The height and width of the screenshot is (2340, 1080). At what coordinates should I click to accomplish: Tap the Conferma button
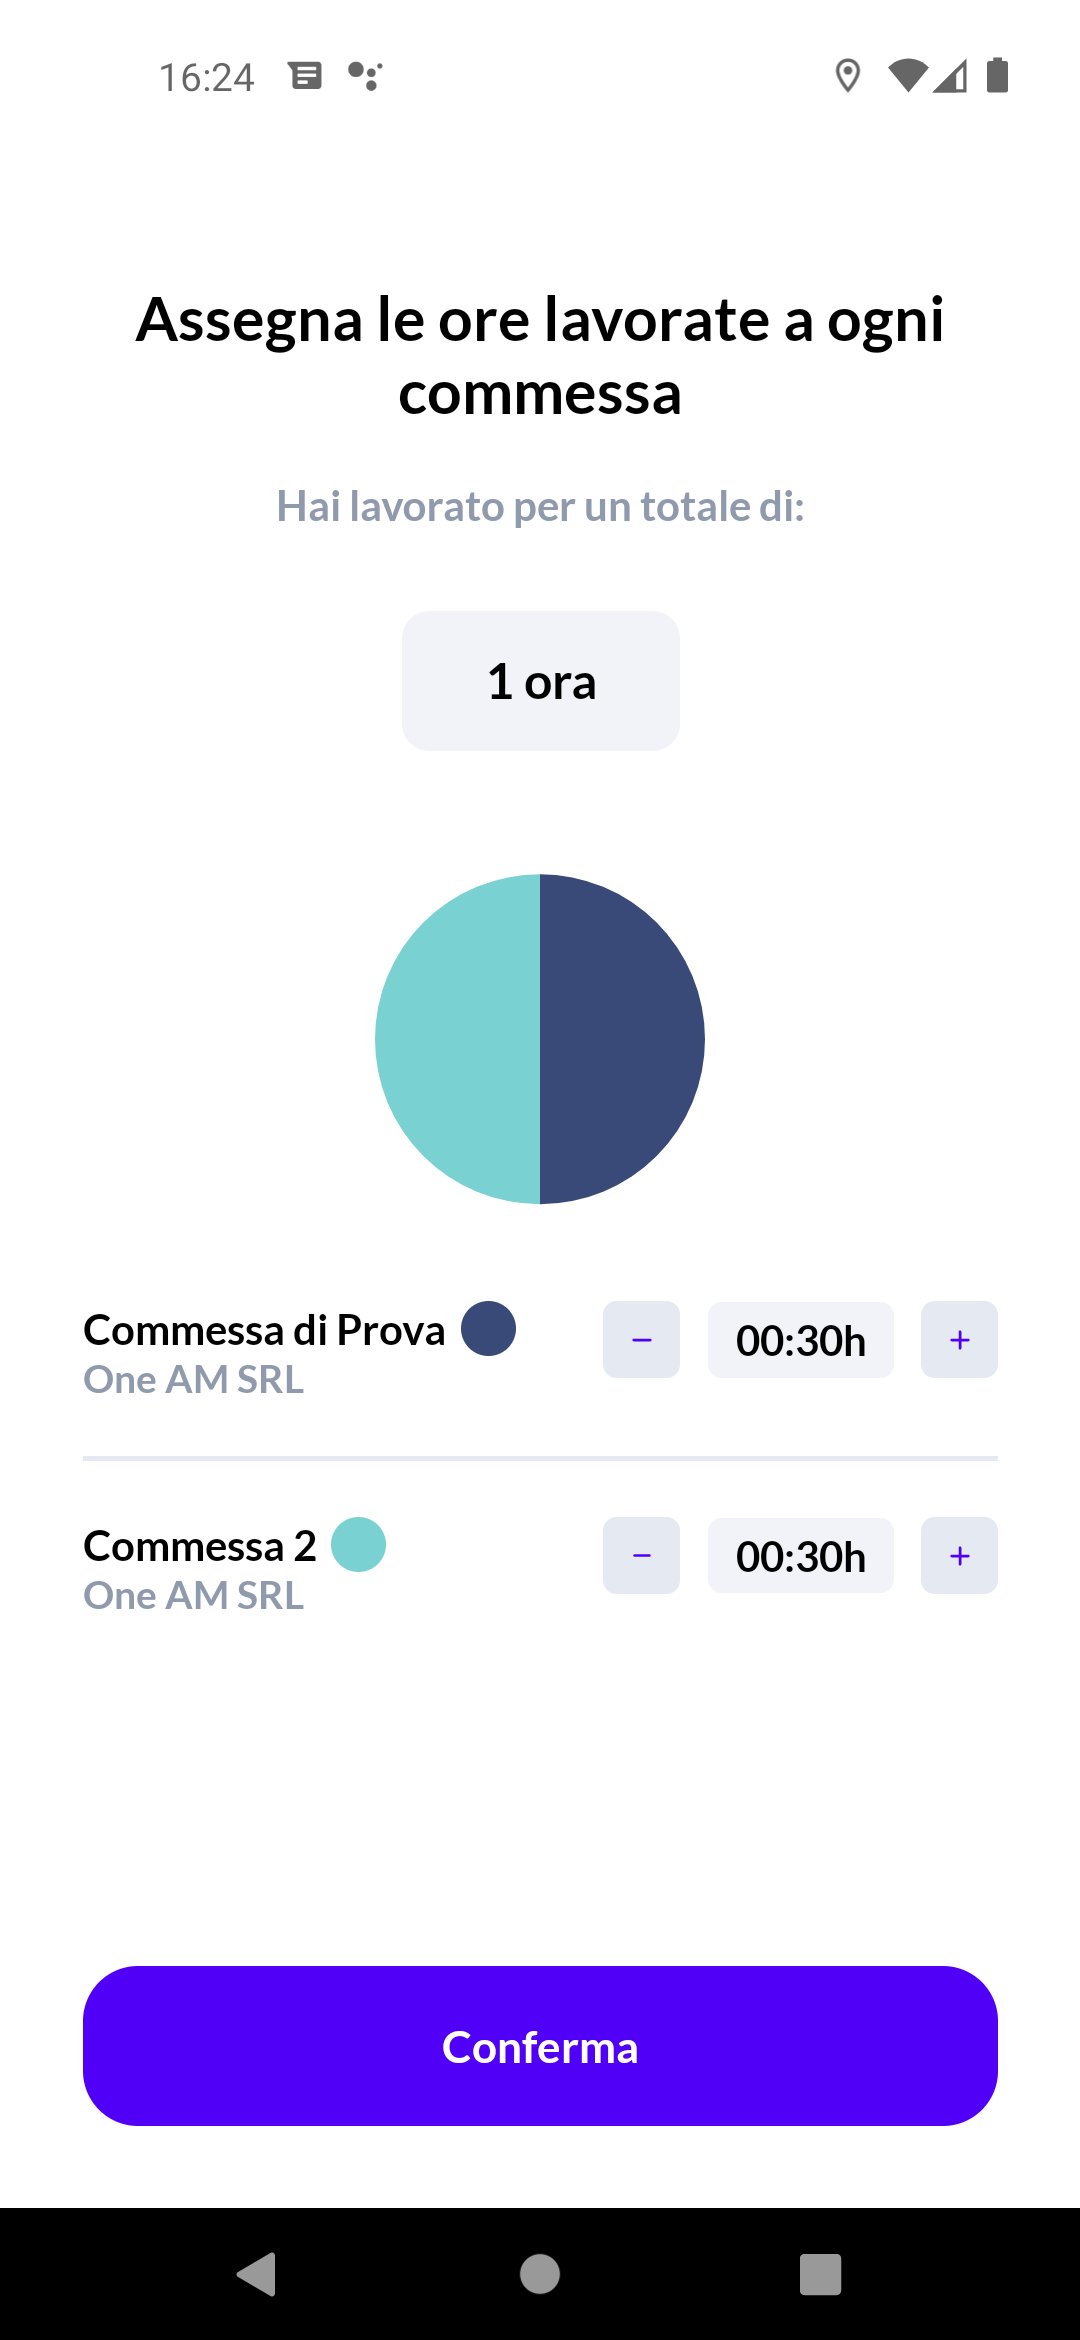(x=540, y=2046)
